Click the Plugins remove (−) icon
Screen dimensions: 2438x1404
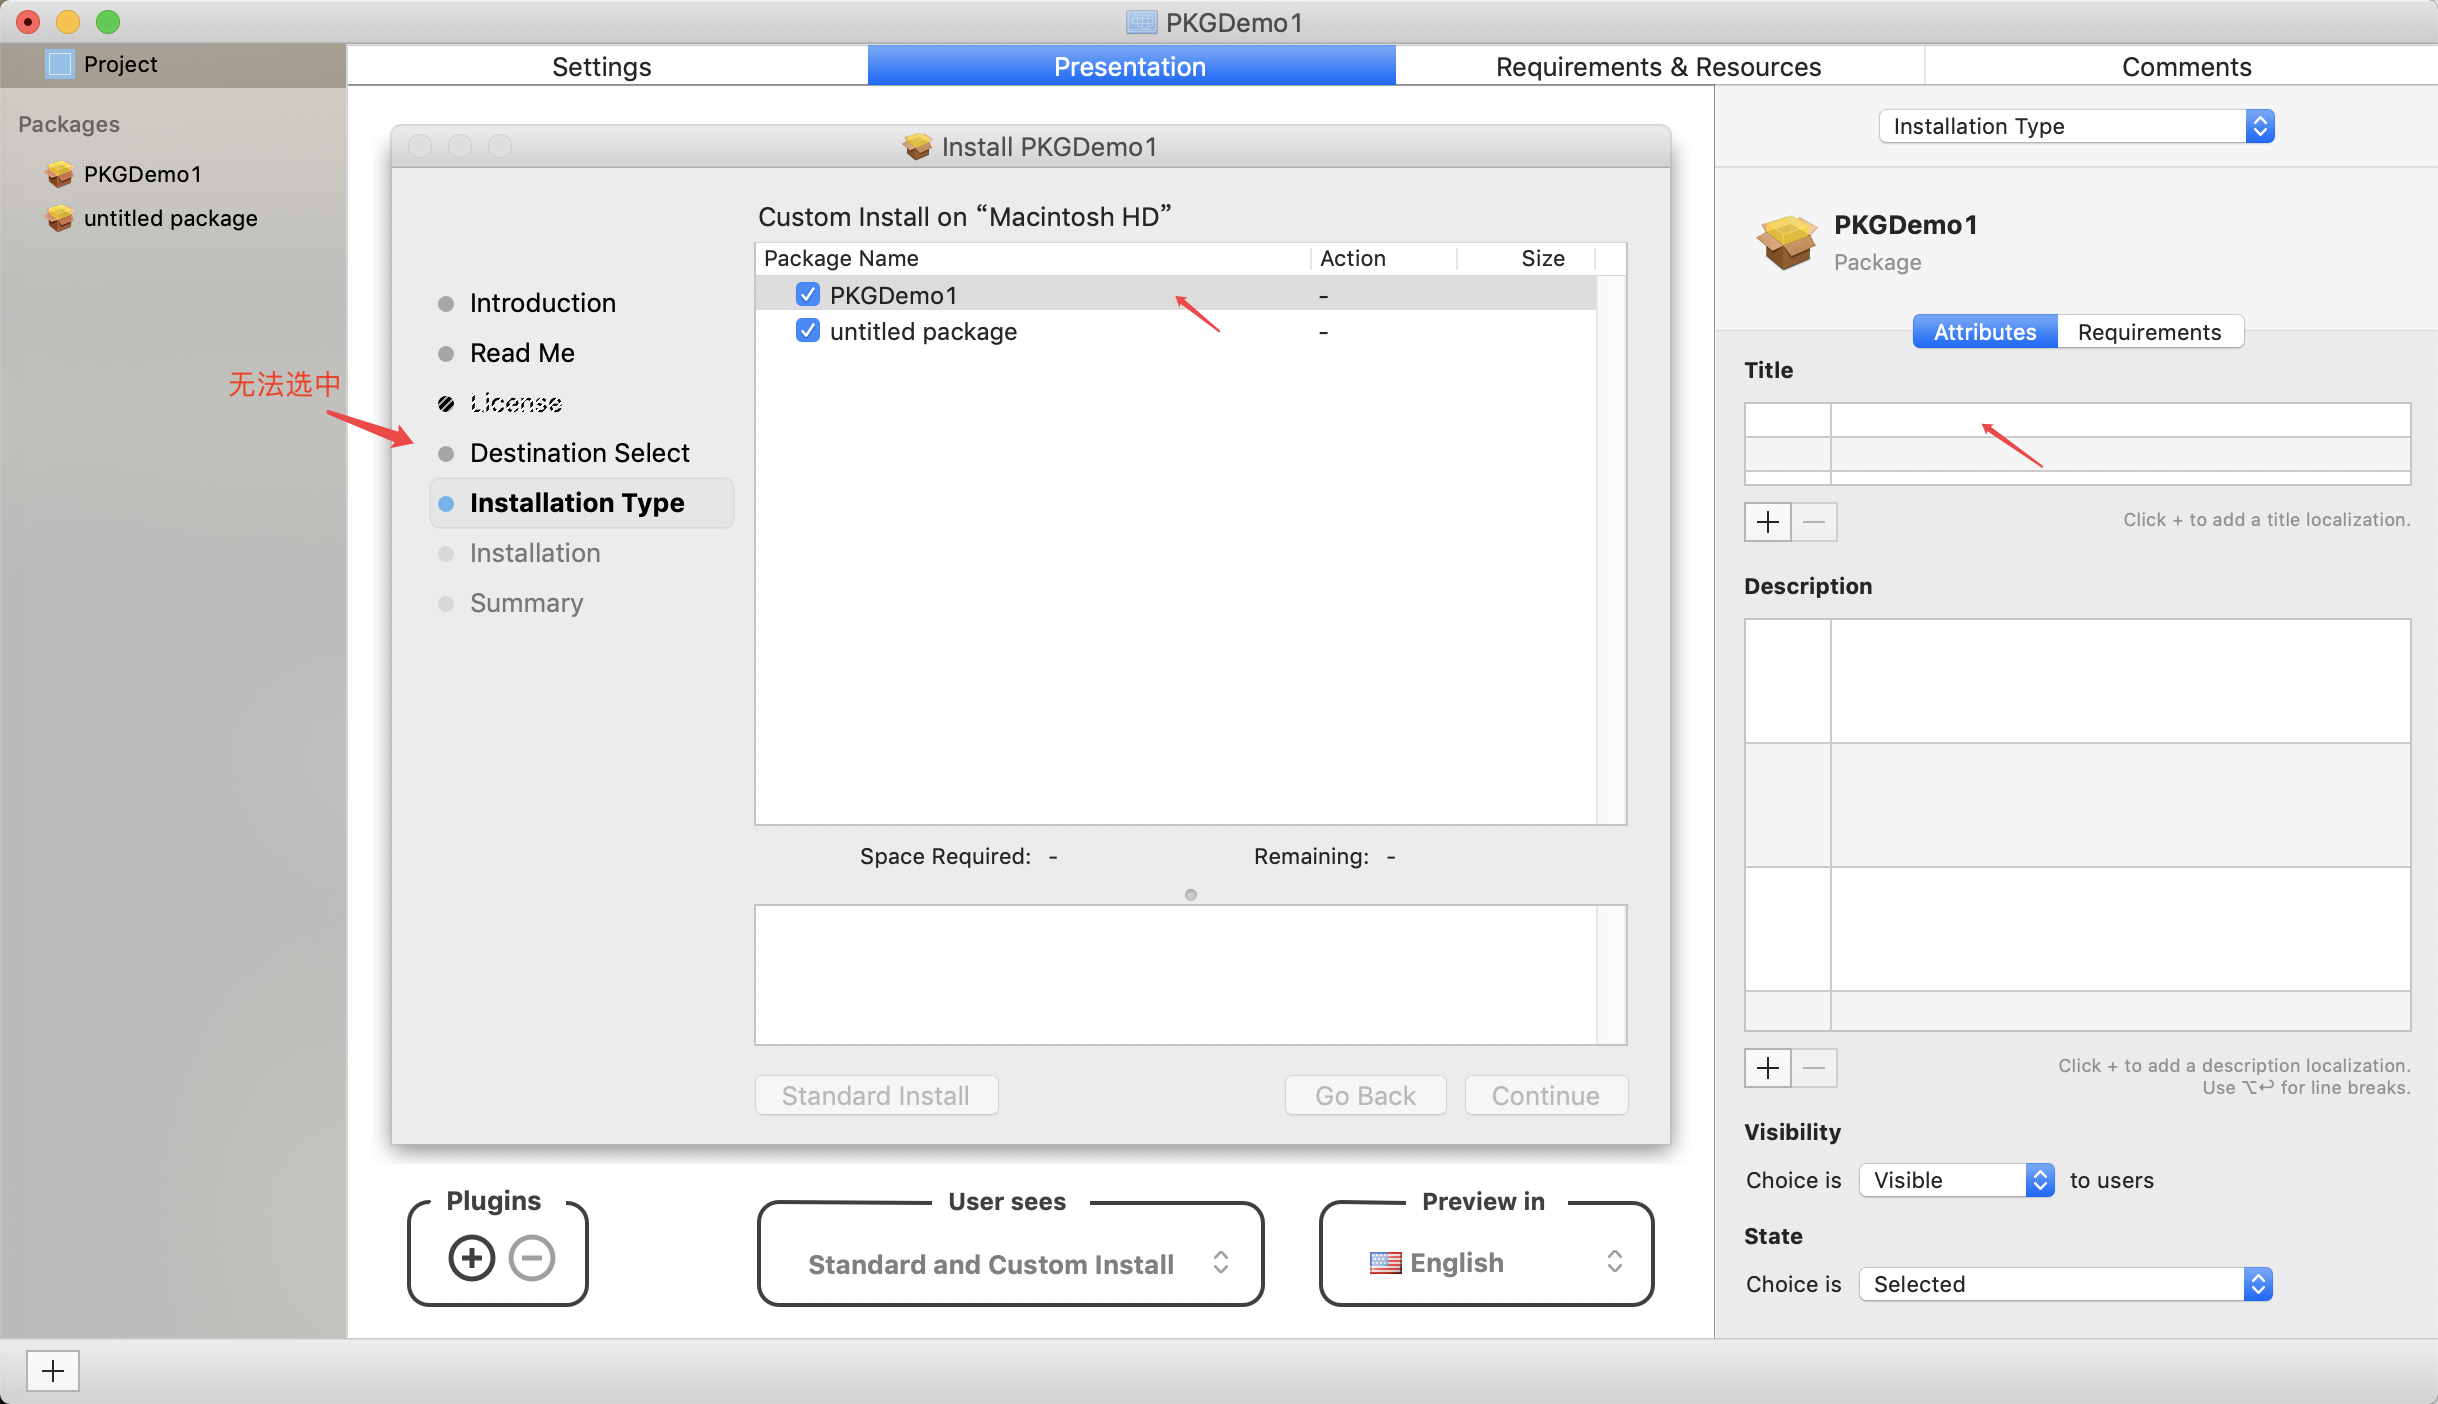[531, 1258]
